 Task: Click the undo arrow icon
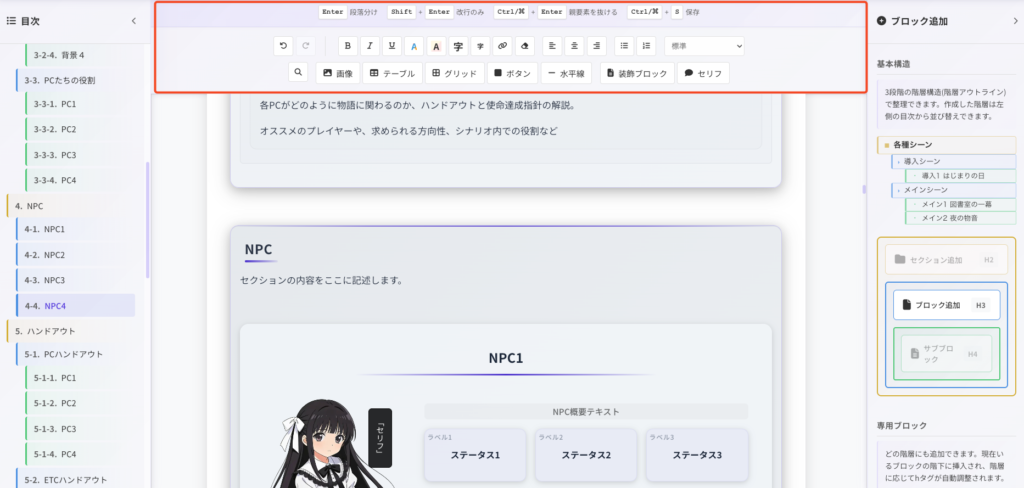[x=284, y=46]
